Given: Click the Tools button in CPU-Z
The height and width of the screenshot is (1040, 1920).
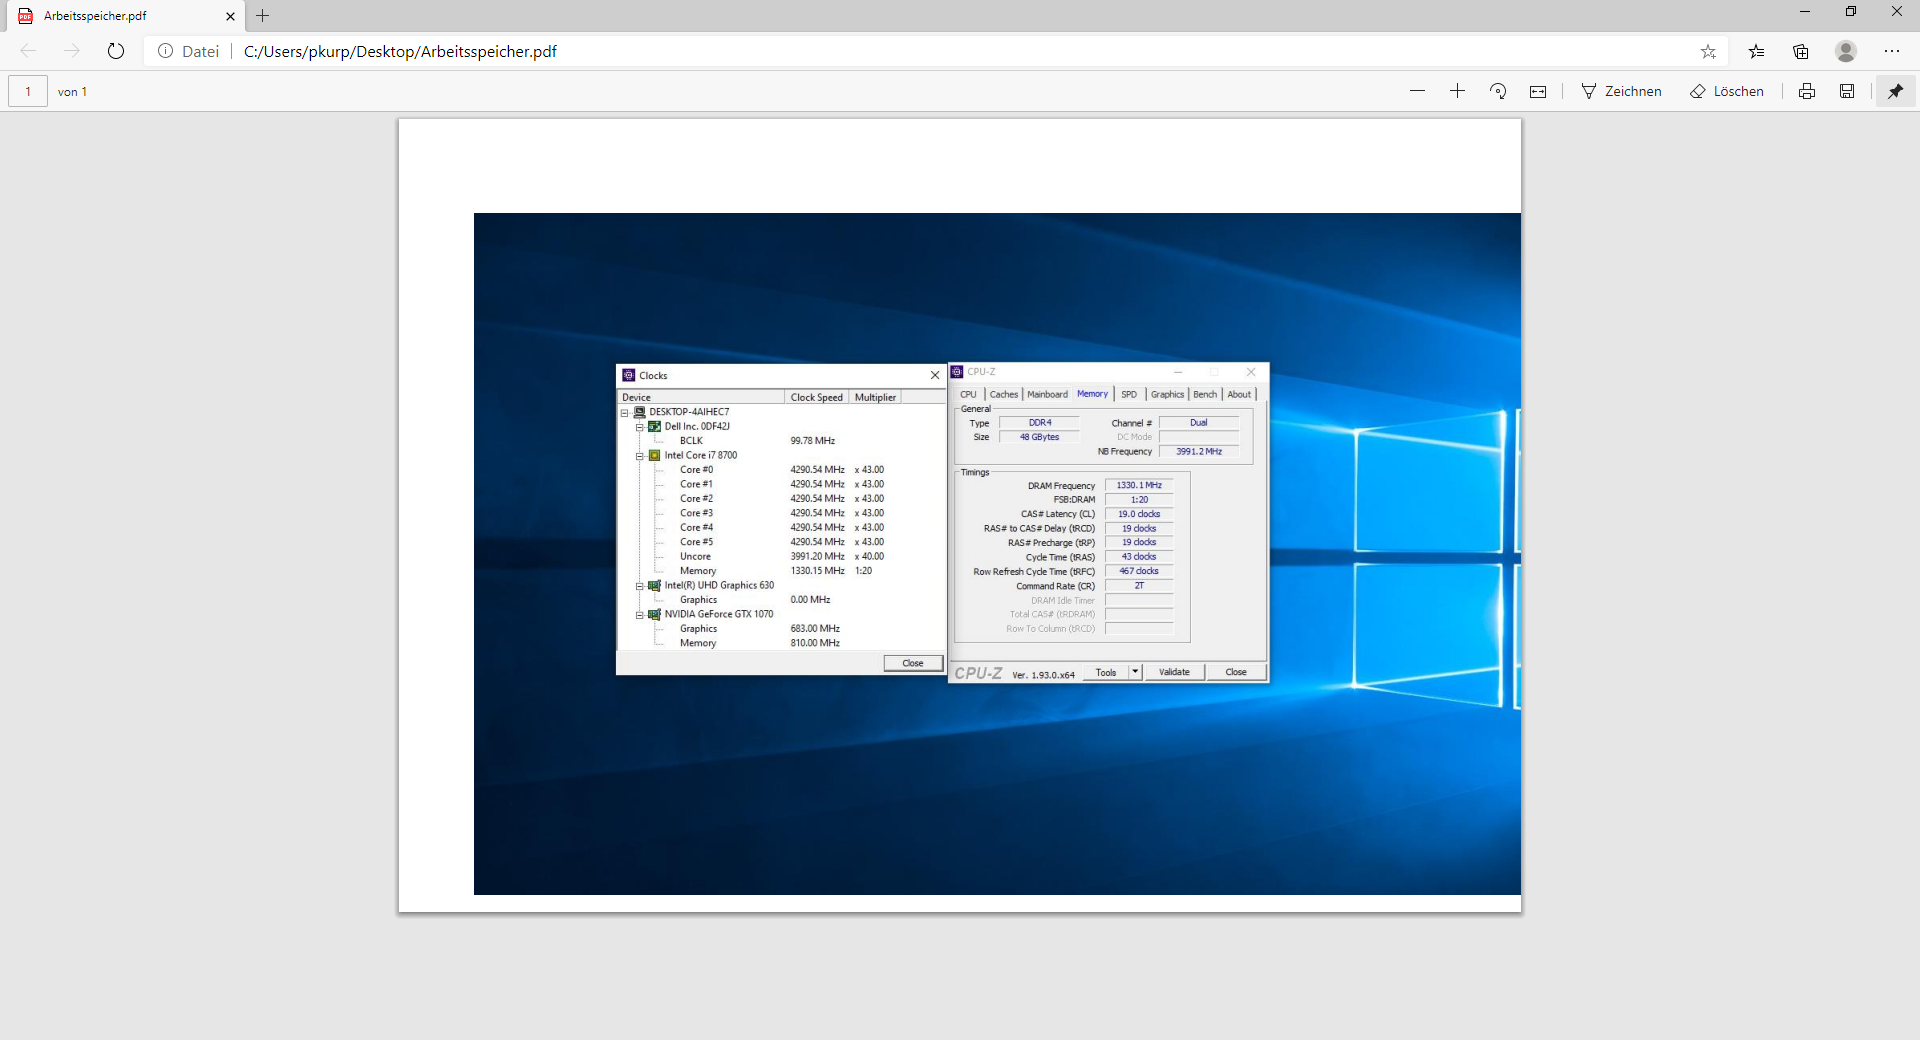Looking at the screenshot, I should tap(1106, 673).
